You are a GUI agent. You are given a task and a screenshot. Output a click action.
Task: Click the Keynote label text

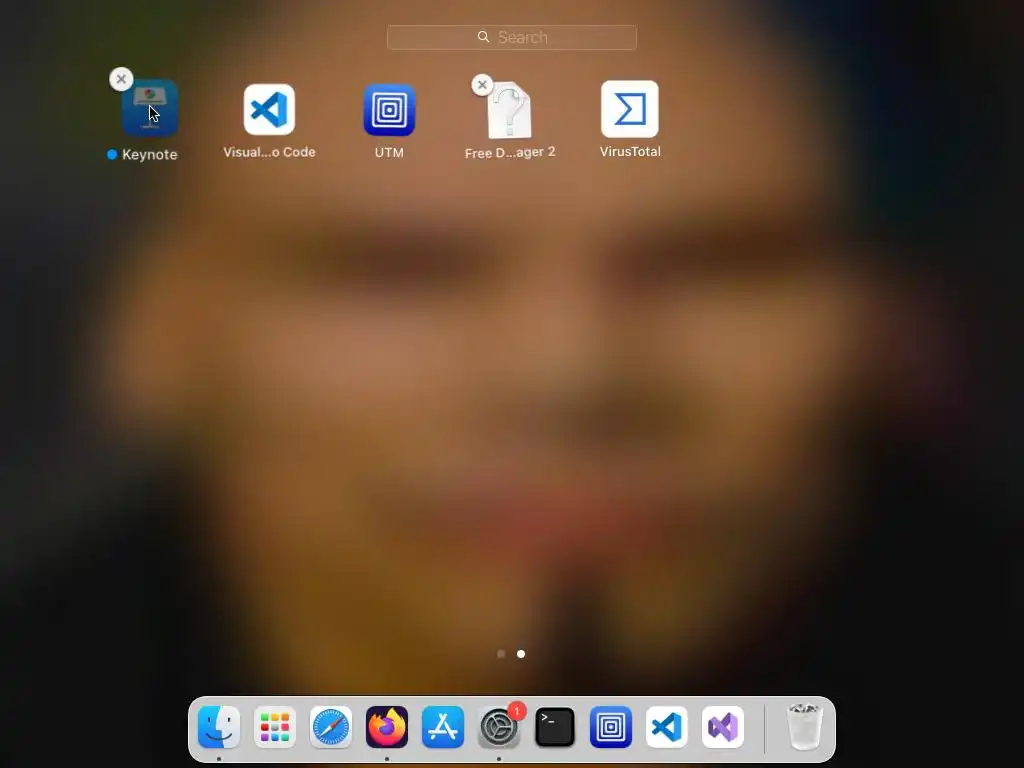(150, 155)
